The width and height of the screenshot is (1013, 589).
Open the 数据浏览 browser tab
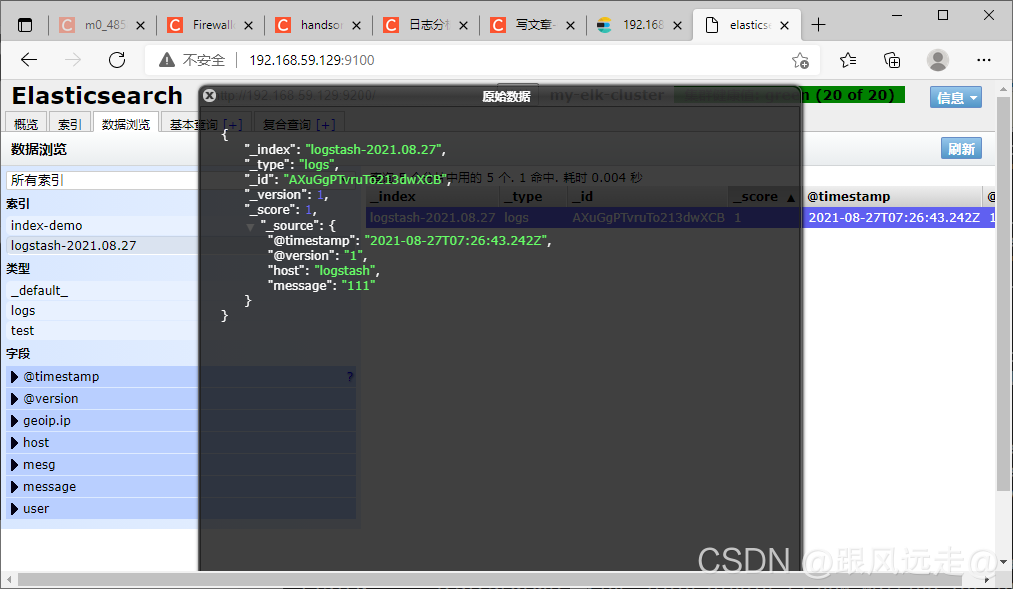[126, 124]
